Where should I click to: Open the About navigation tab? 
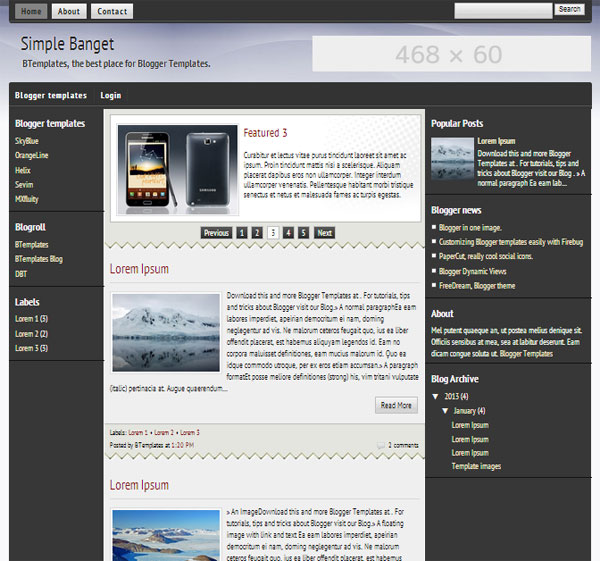tap(69, 11)
